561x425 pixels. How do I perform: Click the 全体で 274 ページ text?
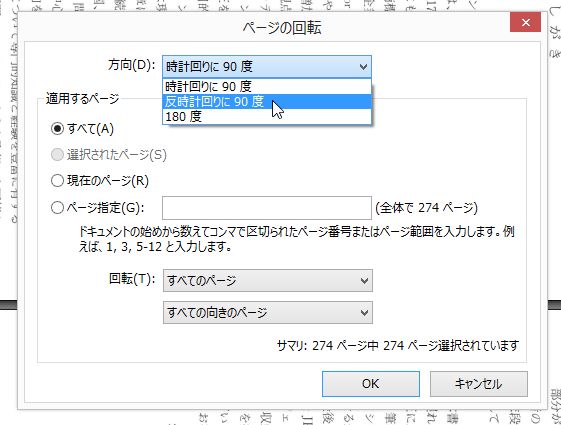pos(426,207)
